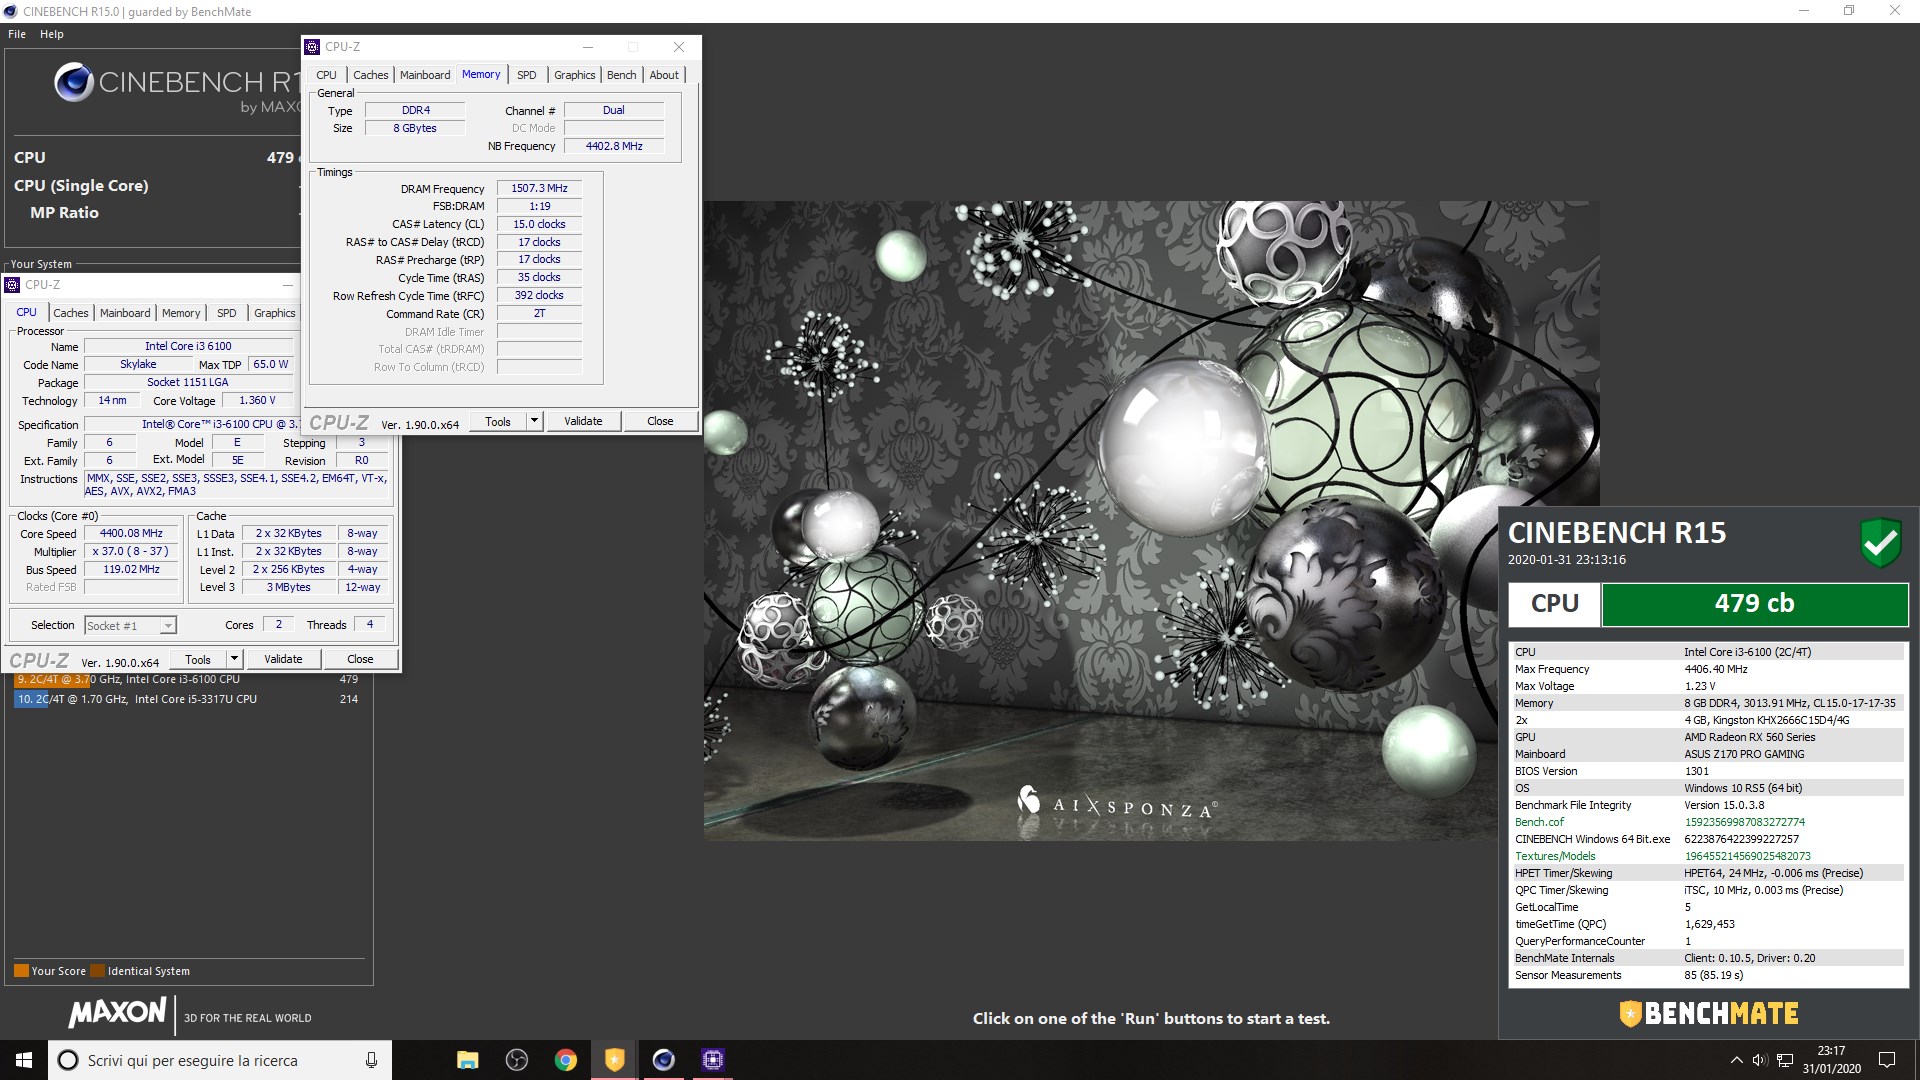Click Validate in Memory CPU-Z window
This screenshot has height=1080, width=1920.
pos(583,422)
